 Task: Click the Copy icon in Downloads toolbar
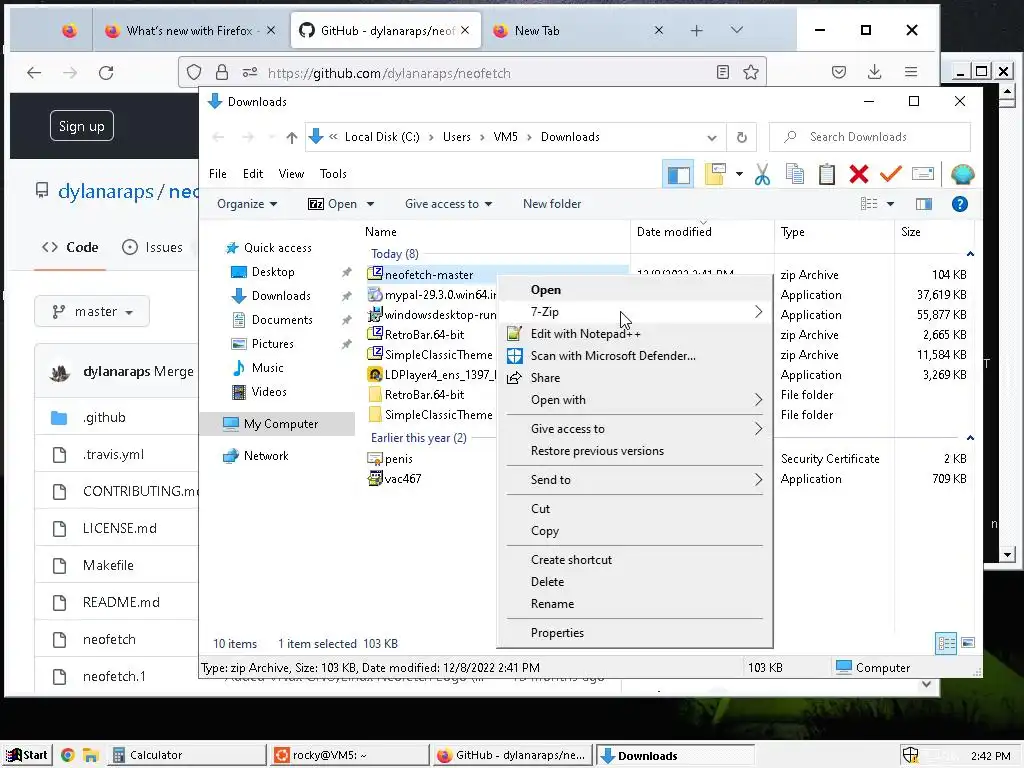(x=795, y=174)
